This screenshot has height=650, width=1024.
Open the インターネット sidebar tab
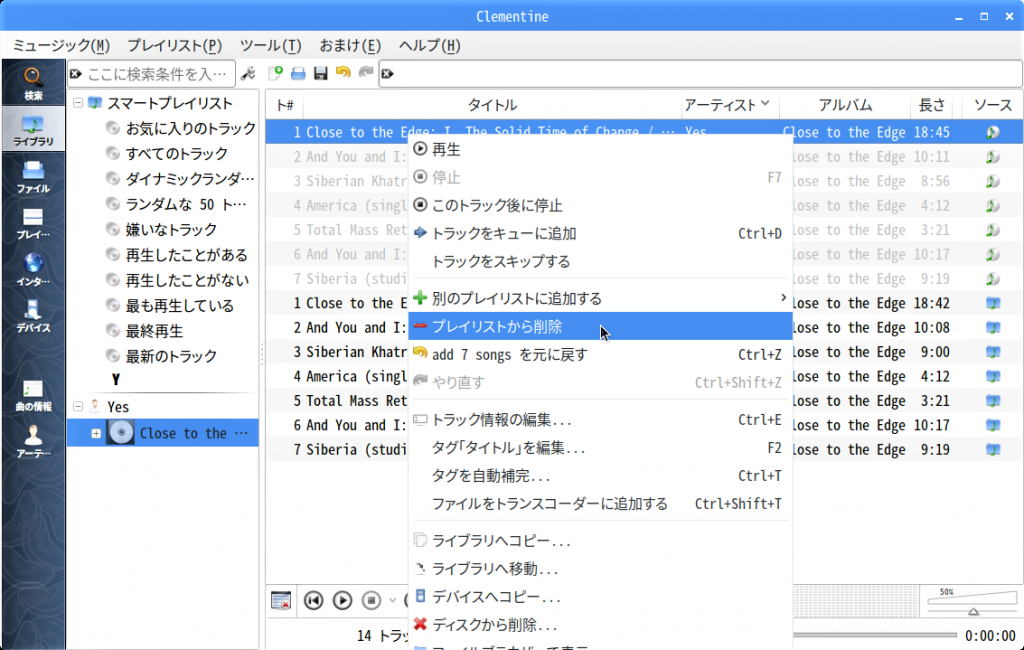point(33,270)
